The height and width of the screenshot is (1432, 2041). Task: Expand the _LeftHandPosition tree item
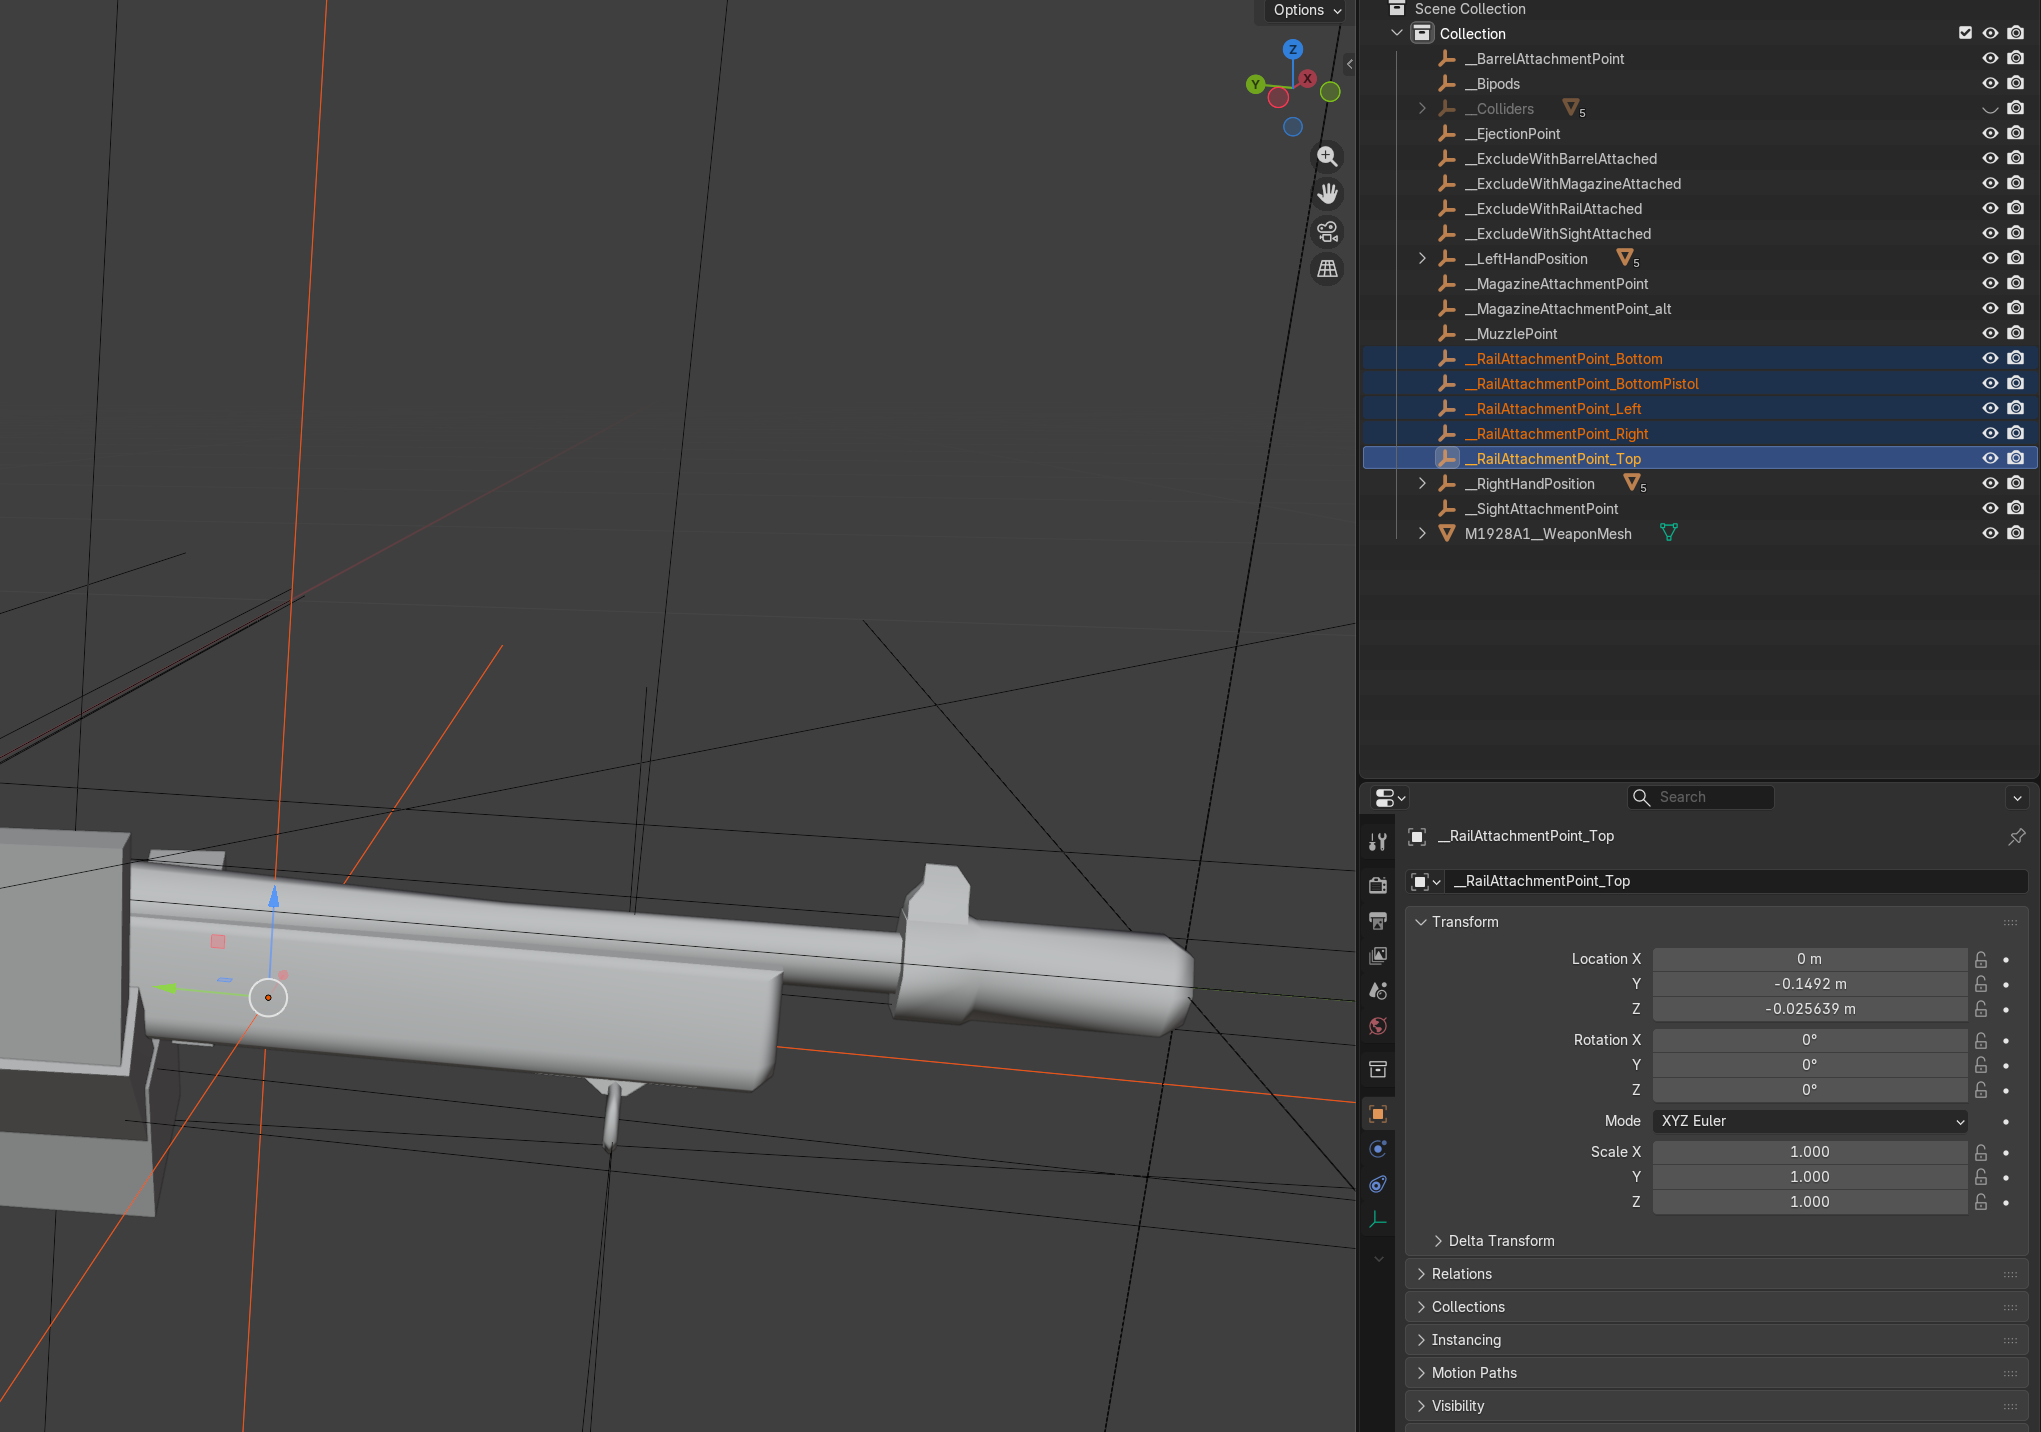[1422, 258]
